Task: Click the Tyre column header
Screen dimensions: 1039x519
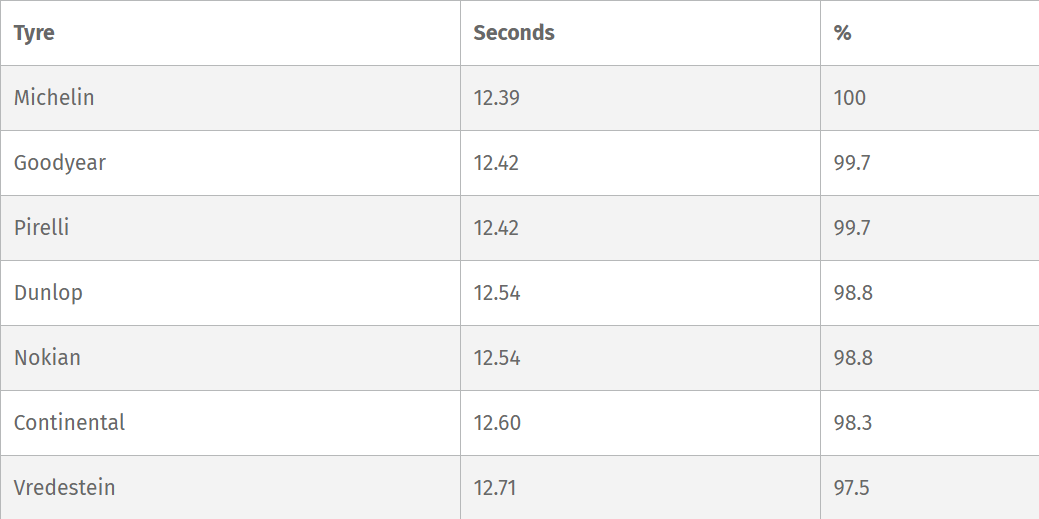Action: pyautogui.click(x=34, y=33)
